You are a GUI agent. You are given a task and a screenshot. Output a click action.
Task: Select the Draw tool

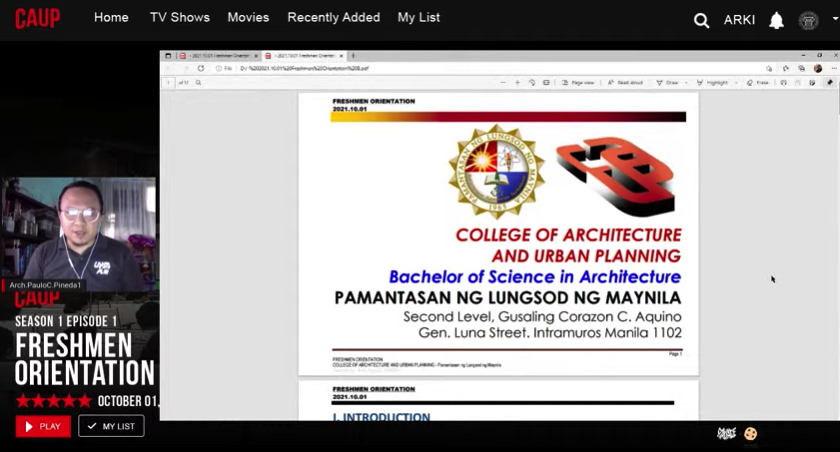(x=668, y=82)
